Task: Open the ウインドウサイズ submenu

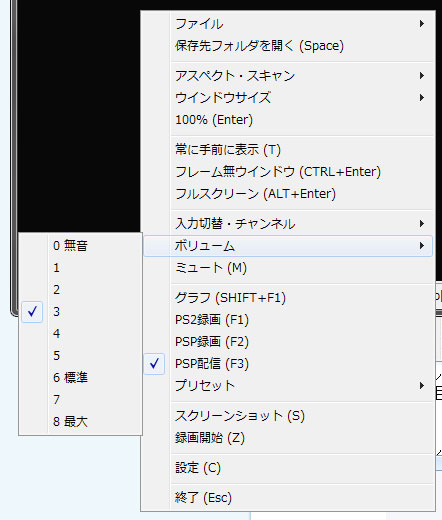Action: coord(288,98)
